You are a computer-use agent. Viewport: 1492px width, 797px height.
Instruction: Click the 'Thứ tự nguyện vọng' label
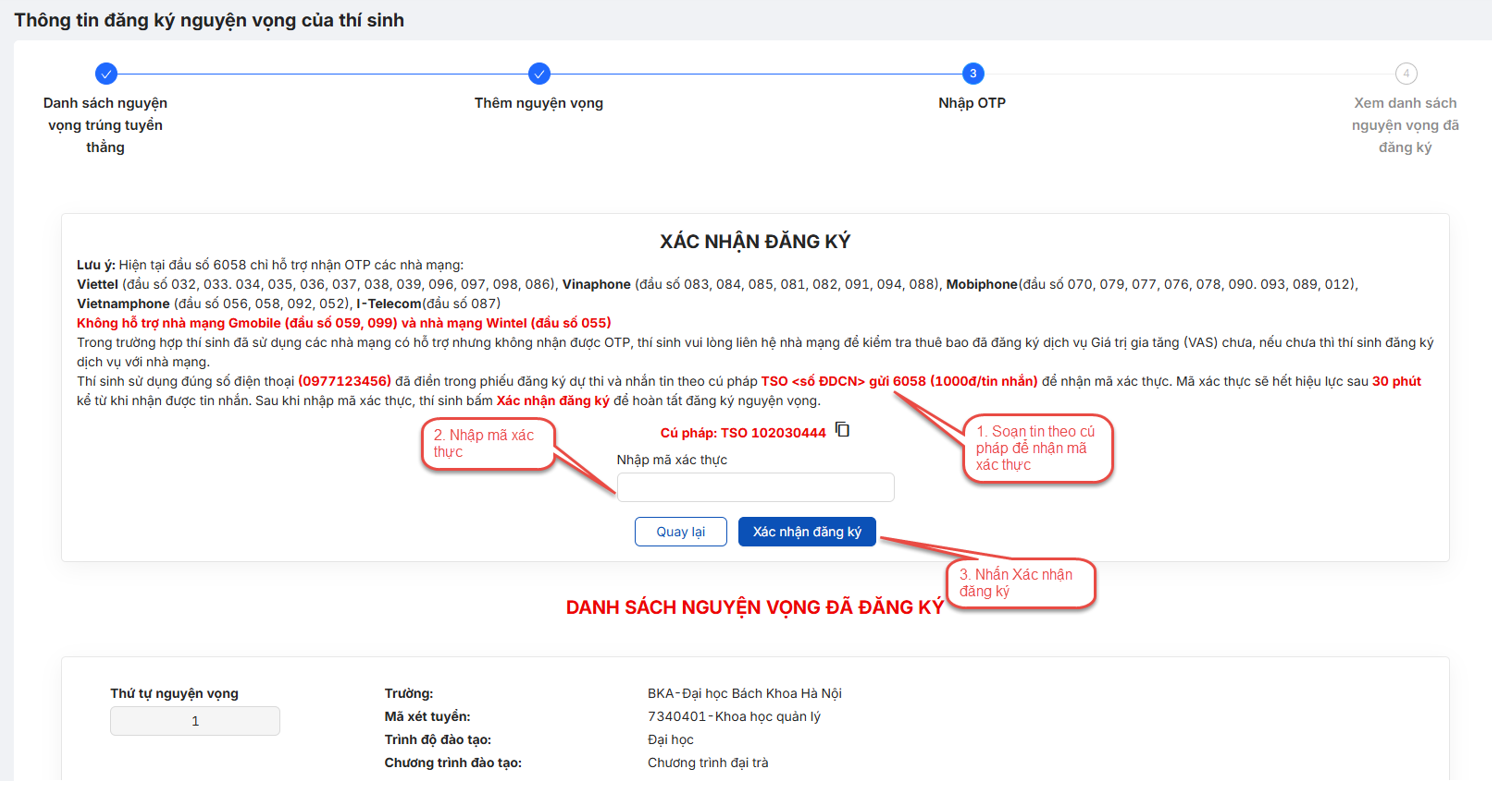pyautogui.click(x=174, y=693)
